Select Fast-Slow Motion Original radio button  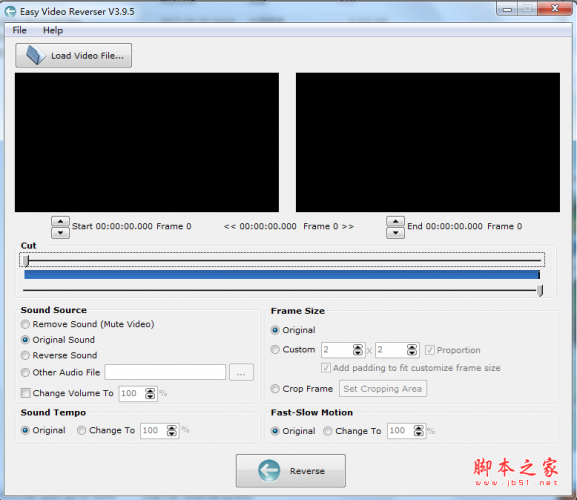(x=275, y=431)
